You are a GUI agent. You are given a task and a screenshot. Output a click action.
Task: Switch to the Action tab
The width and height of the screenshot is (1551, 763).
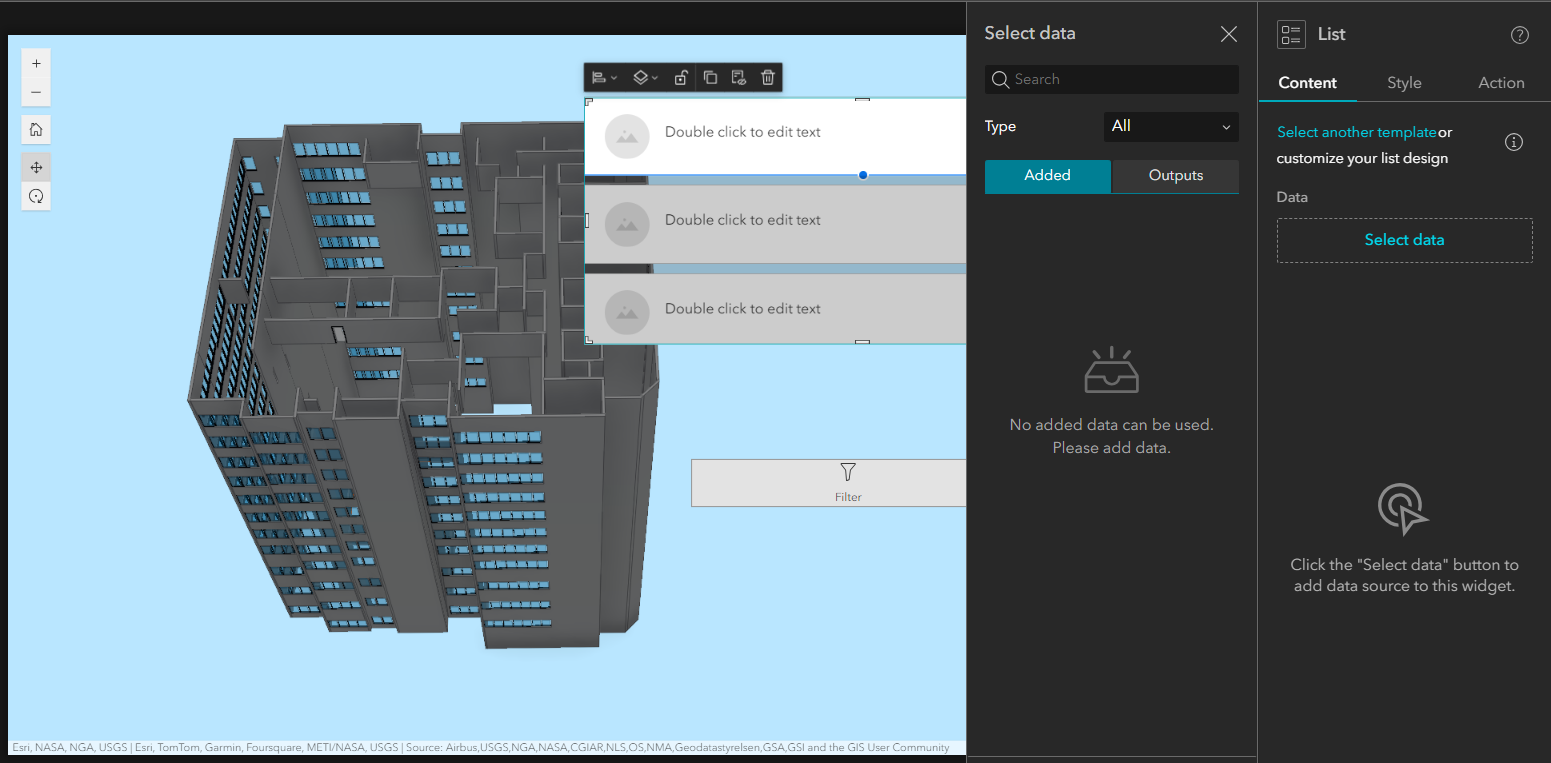click(x=1501, y=83)
